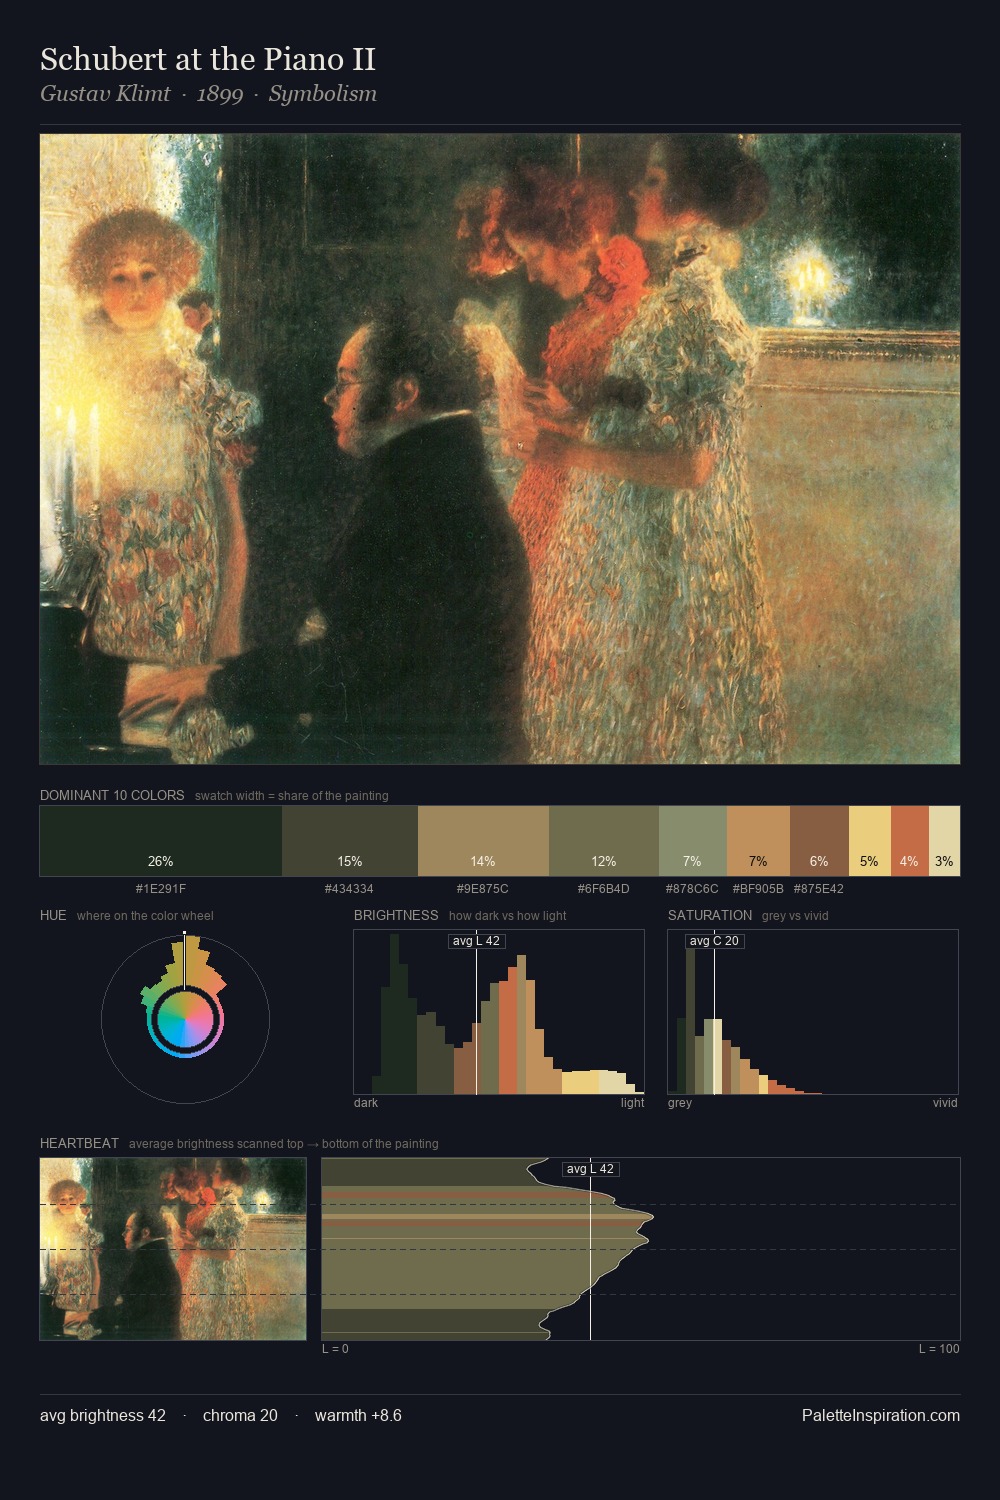Select the 15% dark olive swatch
Viewport: 1000px width, 1500px height.
click(350, 841)
